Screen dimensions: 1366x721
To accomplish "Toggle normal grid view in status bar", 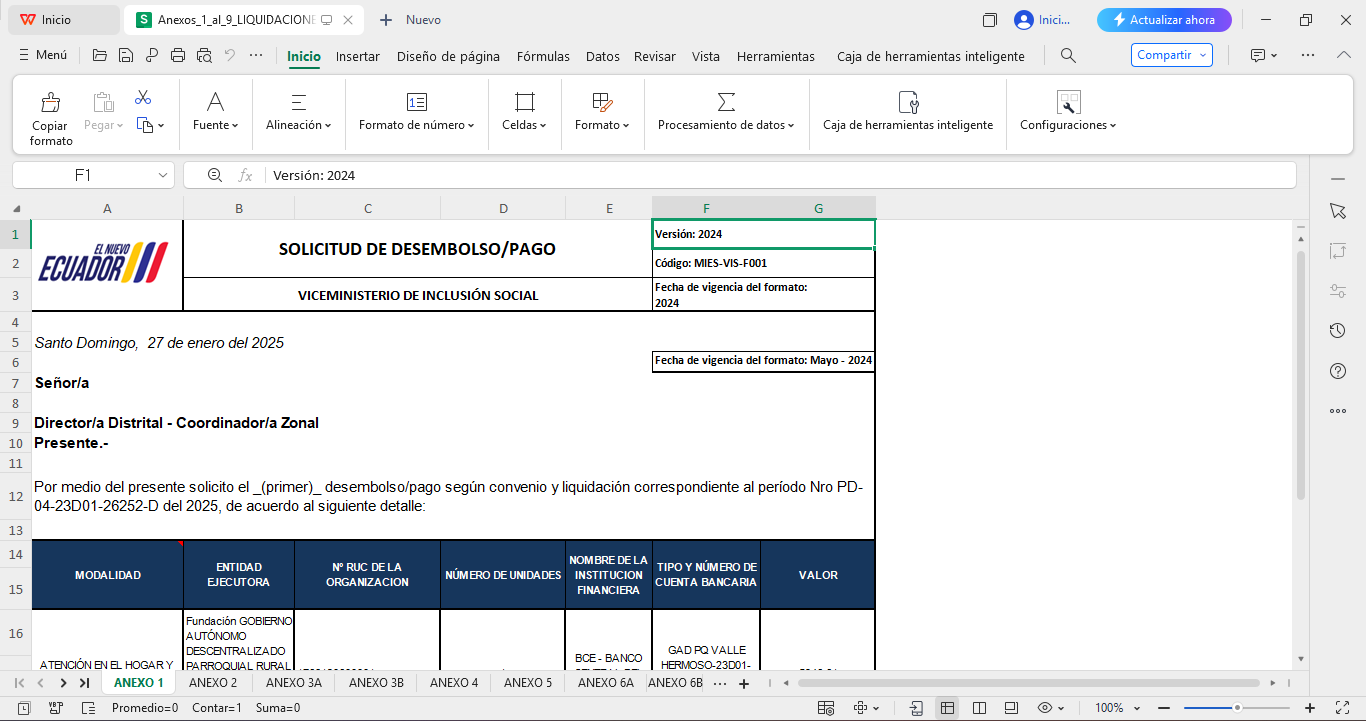I will 947,708.
